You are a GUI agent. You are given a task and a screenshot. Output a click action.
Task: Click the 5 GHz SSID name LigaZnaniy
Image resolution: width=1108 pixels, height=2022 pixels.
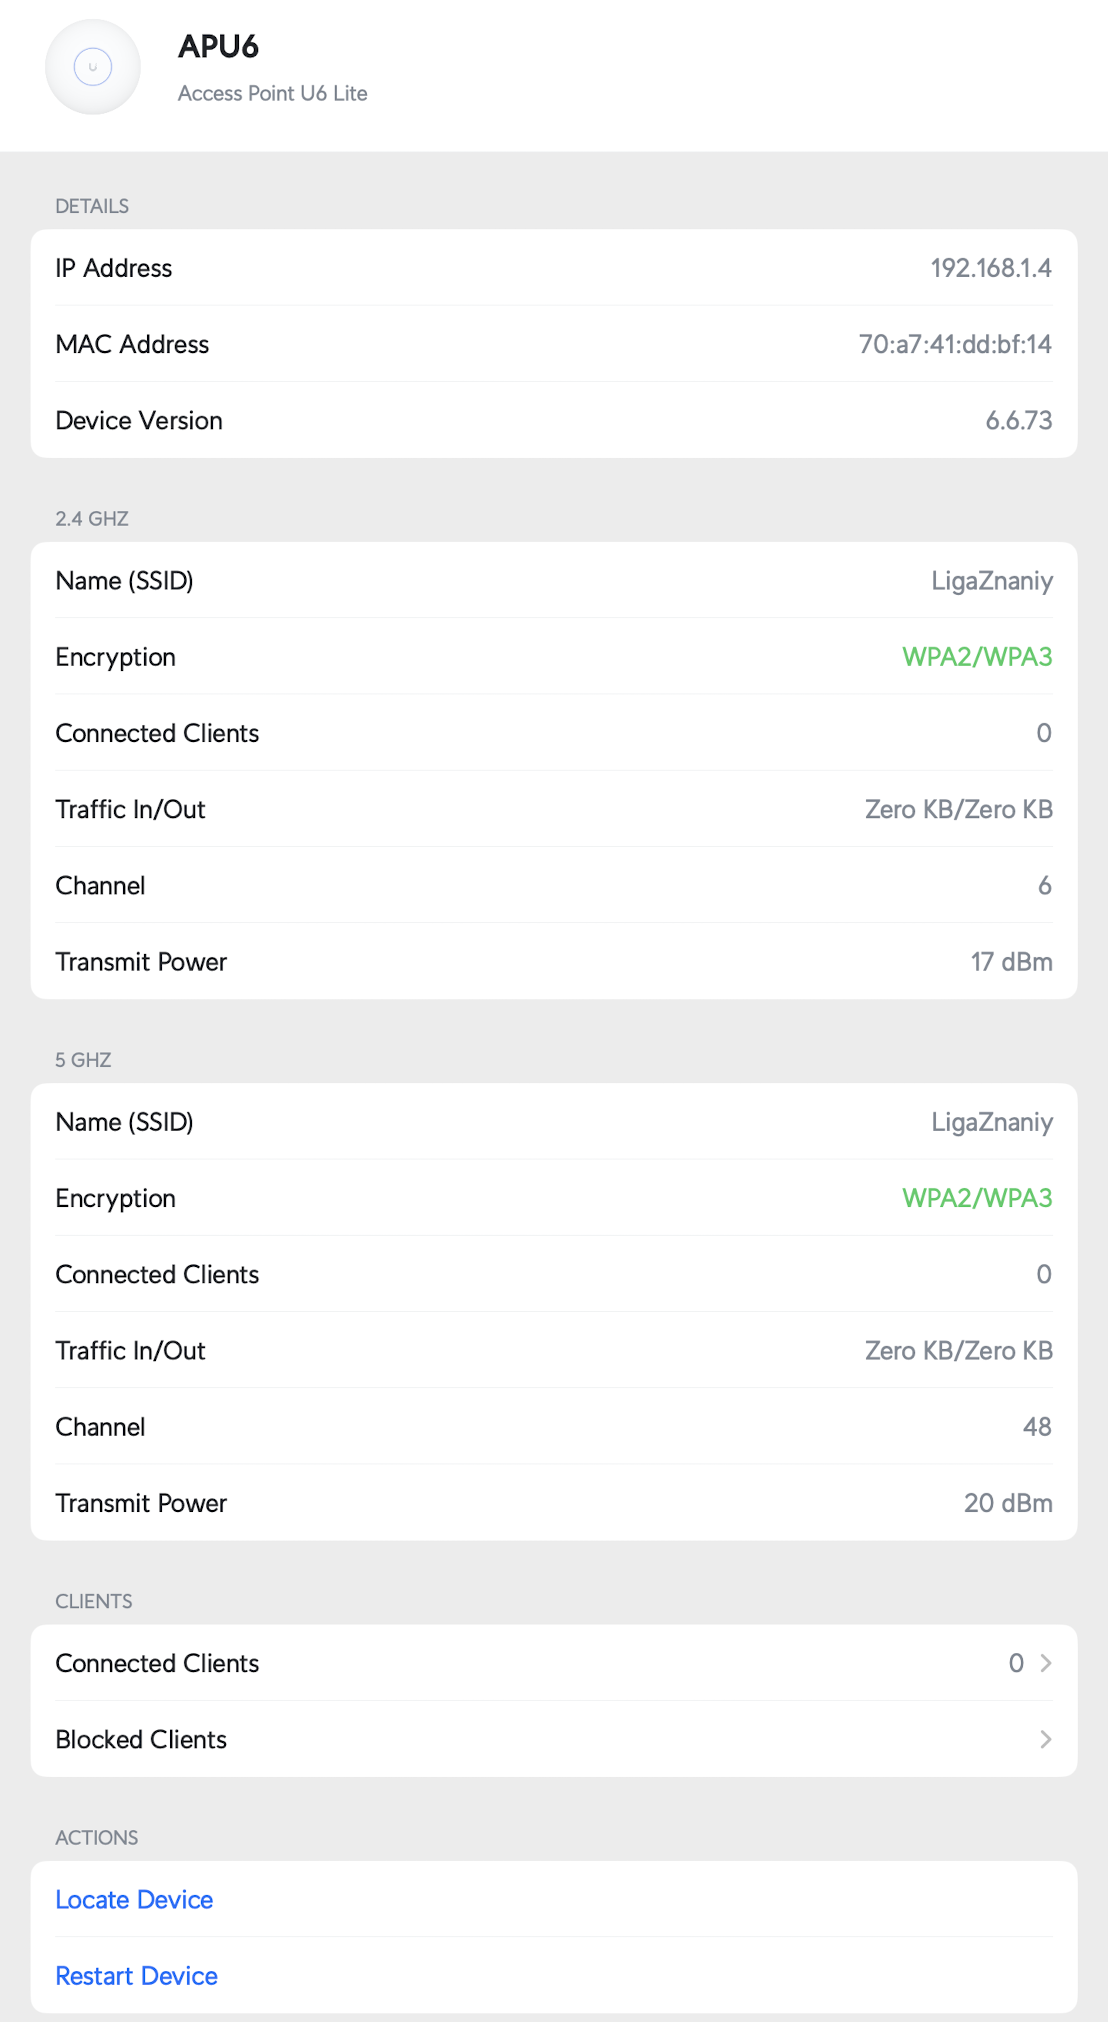click(x=991, y=1122)
